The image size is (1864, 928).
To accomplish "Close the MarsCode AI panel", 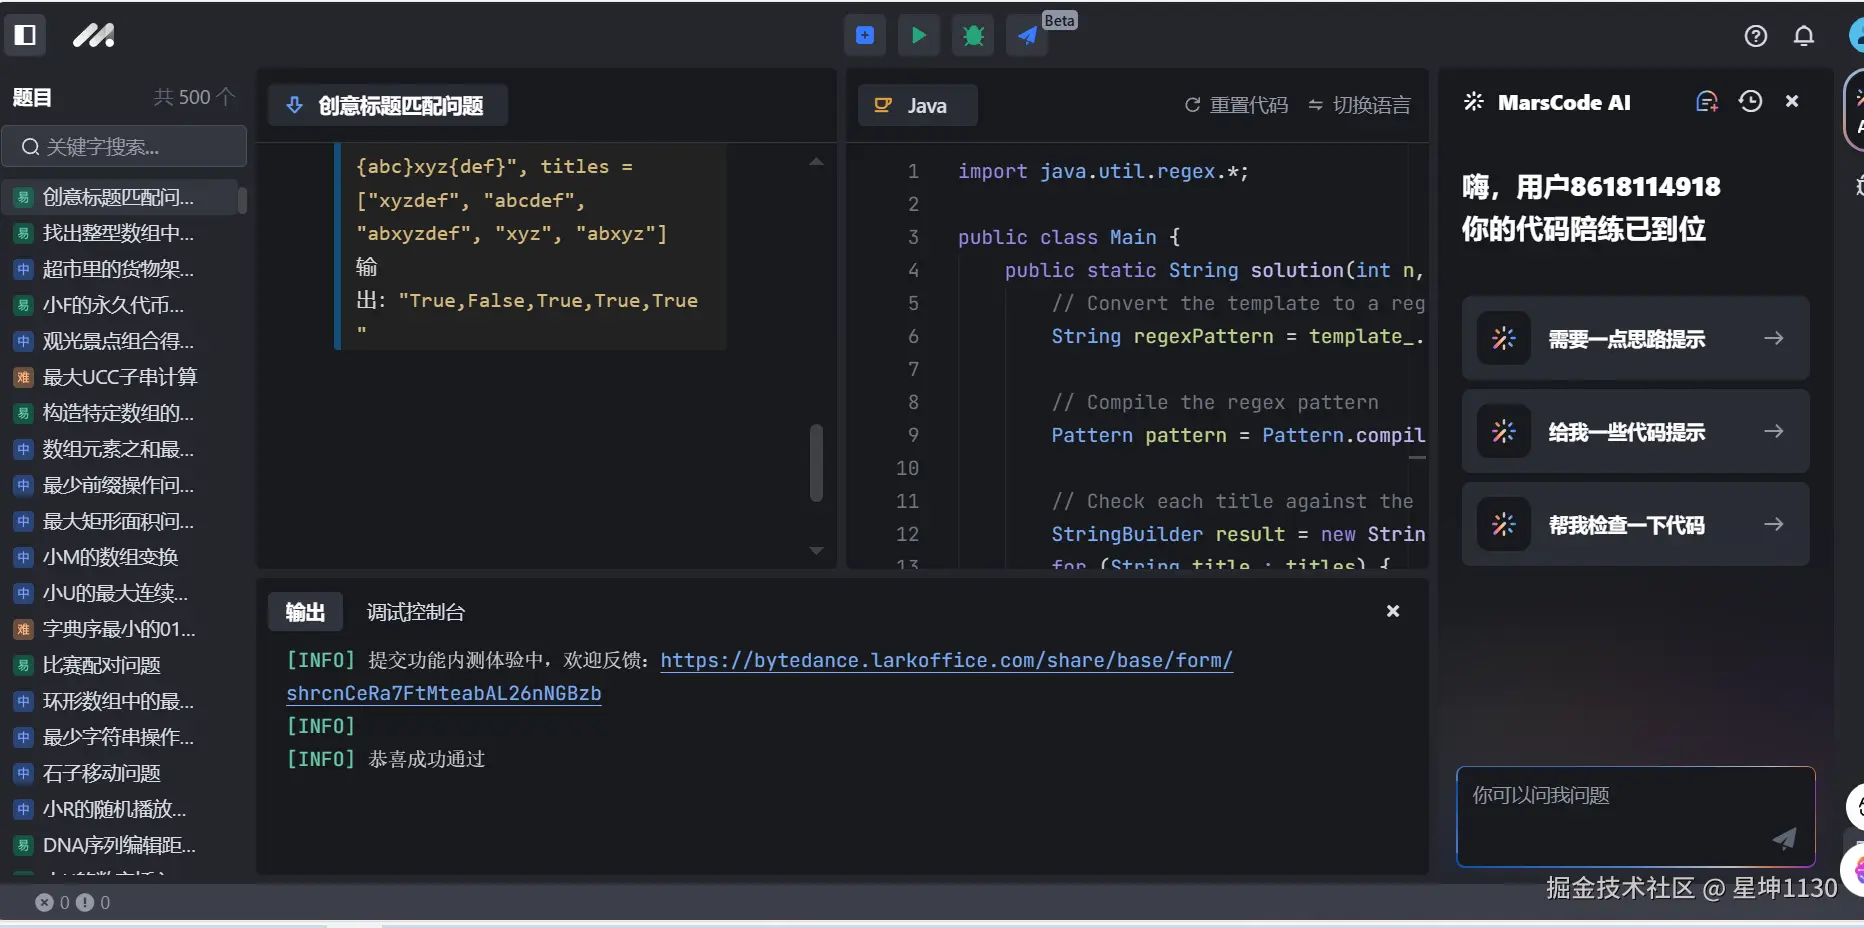I will [1792, 101].
